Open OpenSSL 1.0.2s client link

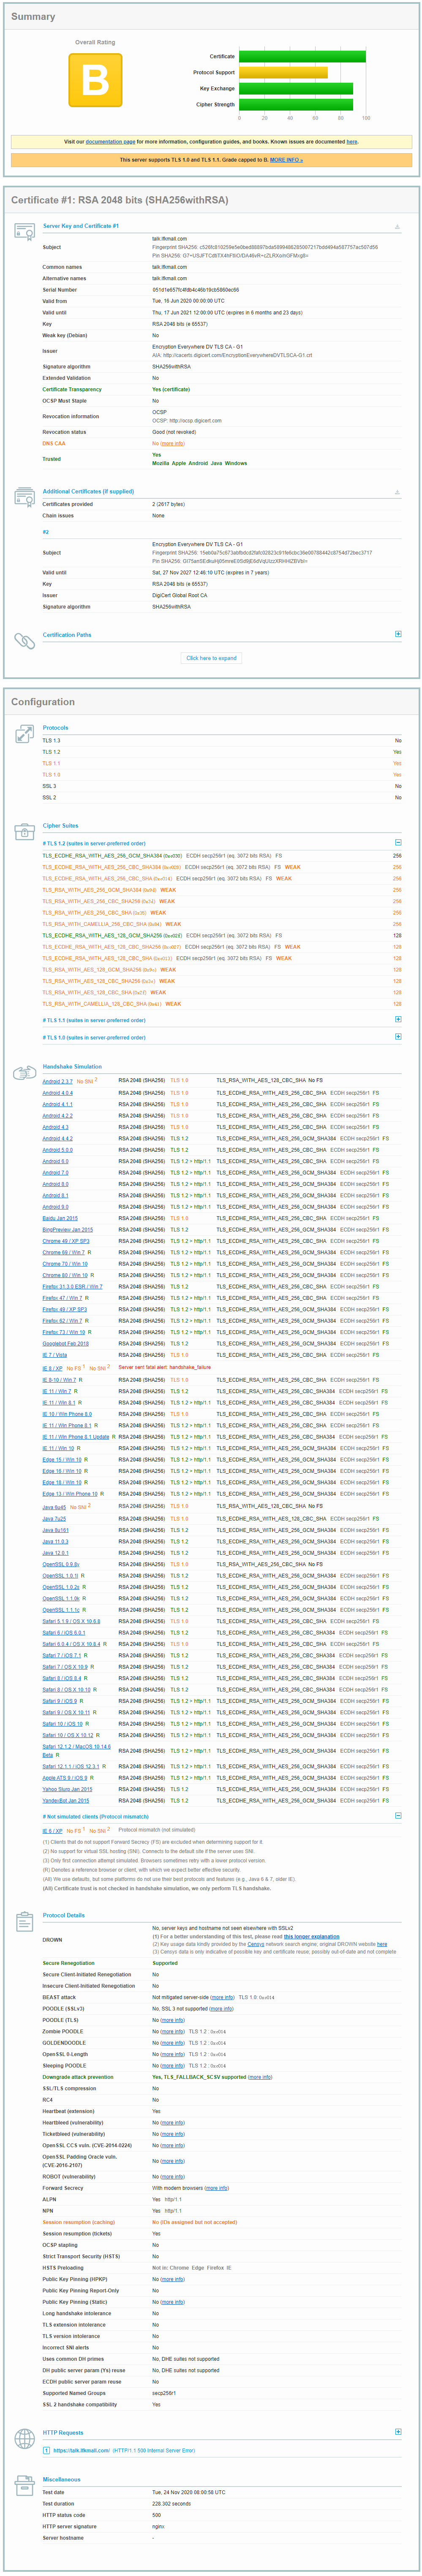click(60, 1587)
